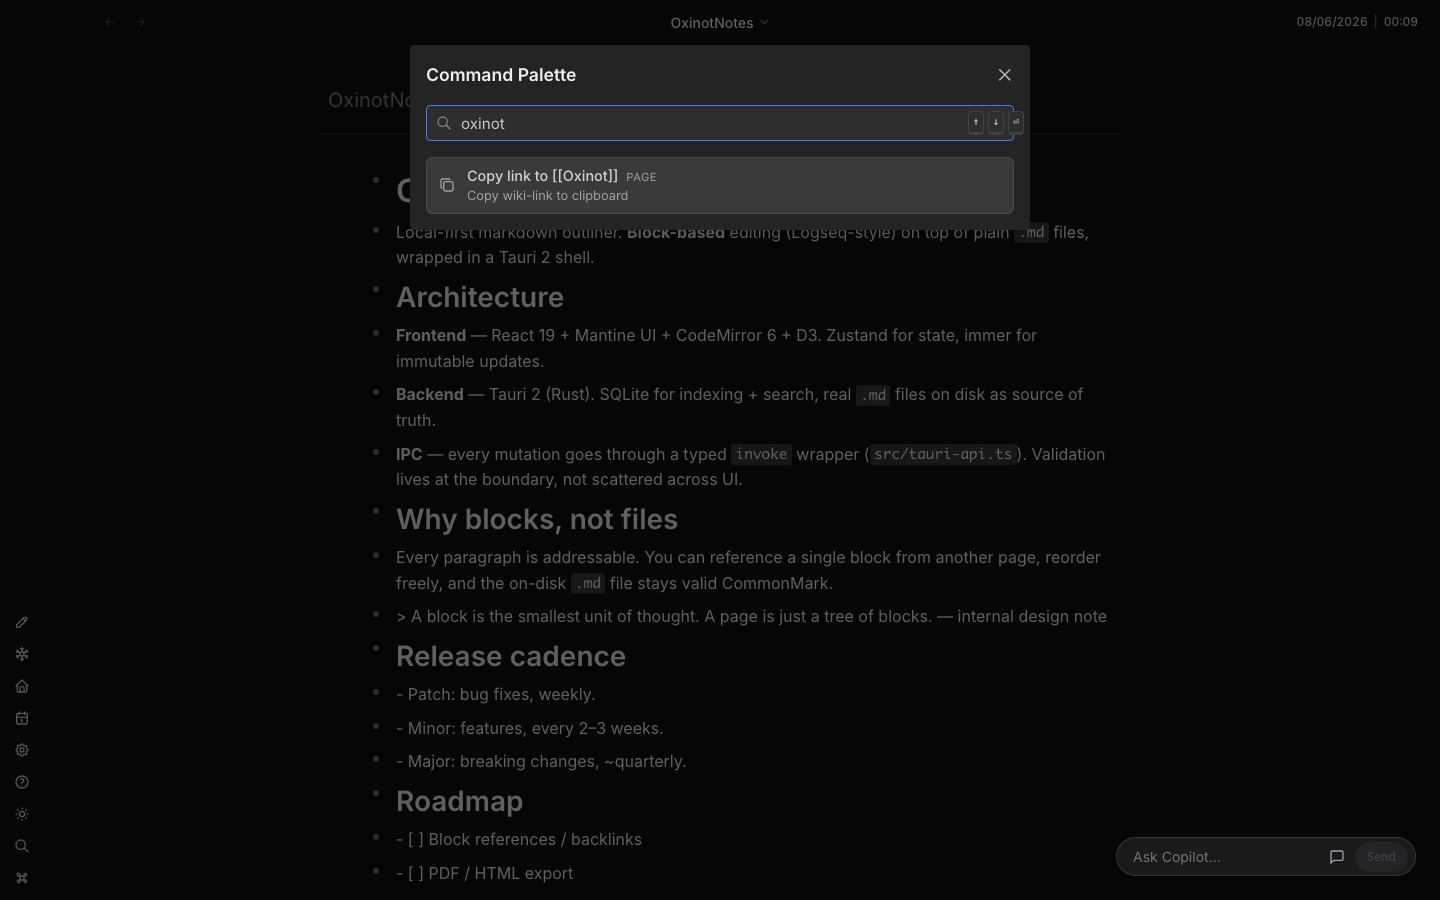This screenshot has width=1440, height=900.
Task: Click the "Release cadence" heading block
Action: click(511, 656)
